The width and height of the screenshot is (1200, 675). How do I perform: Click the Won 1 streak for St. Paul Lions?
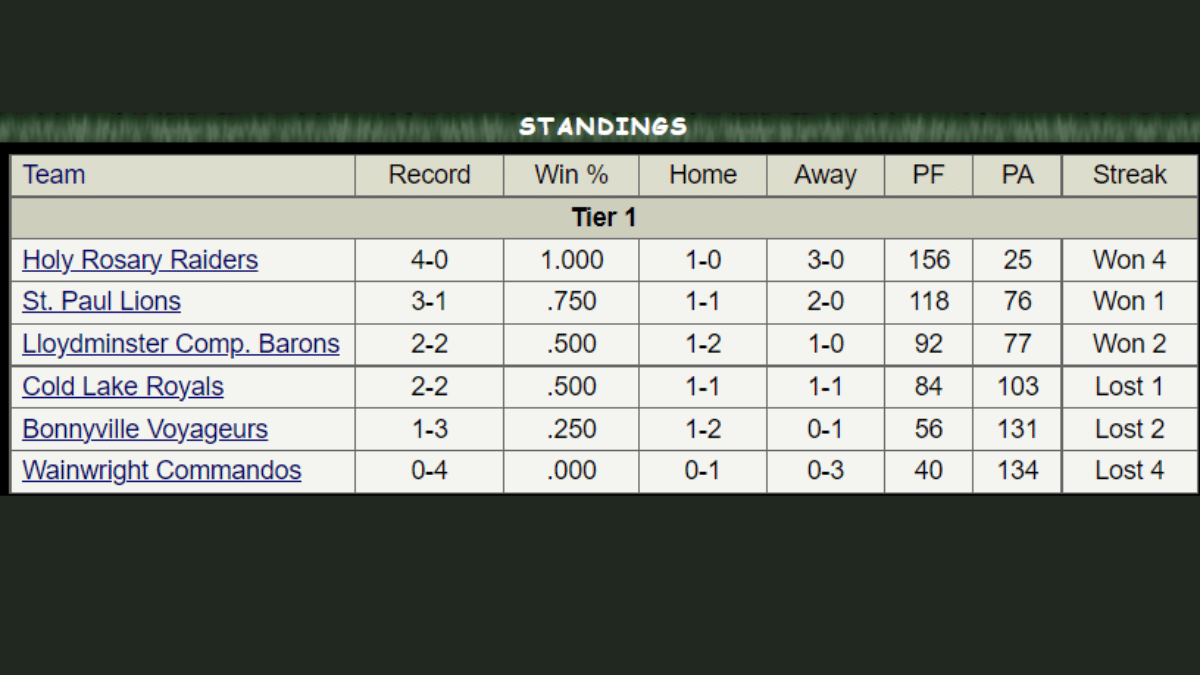(x=1129, y=302)
